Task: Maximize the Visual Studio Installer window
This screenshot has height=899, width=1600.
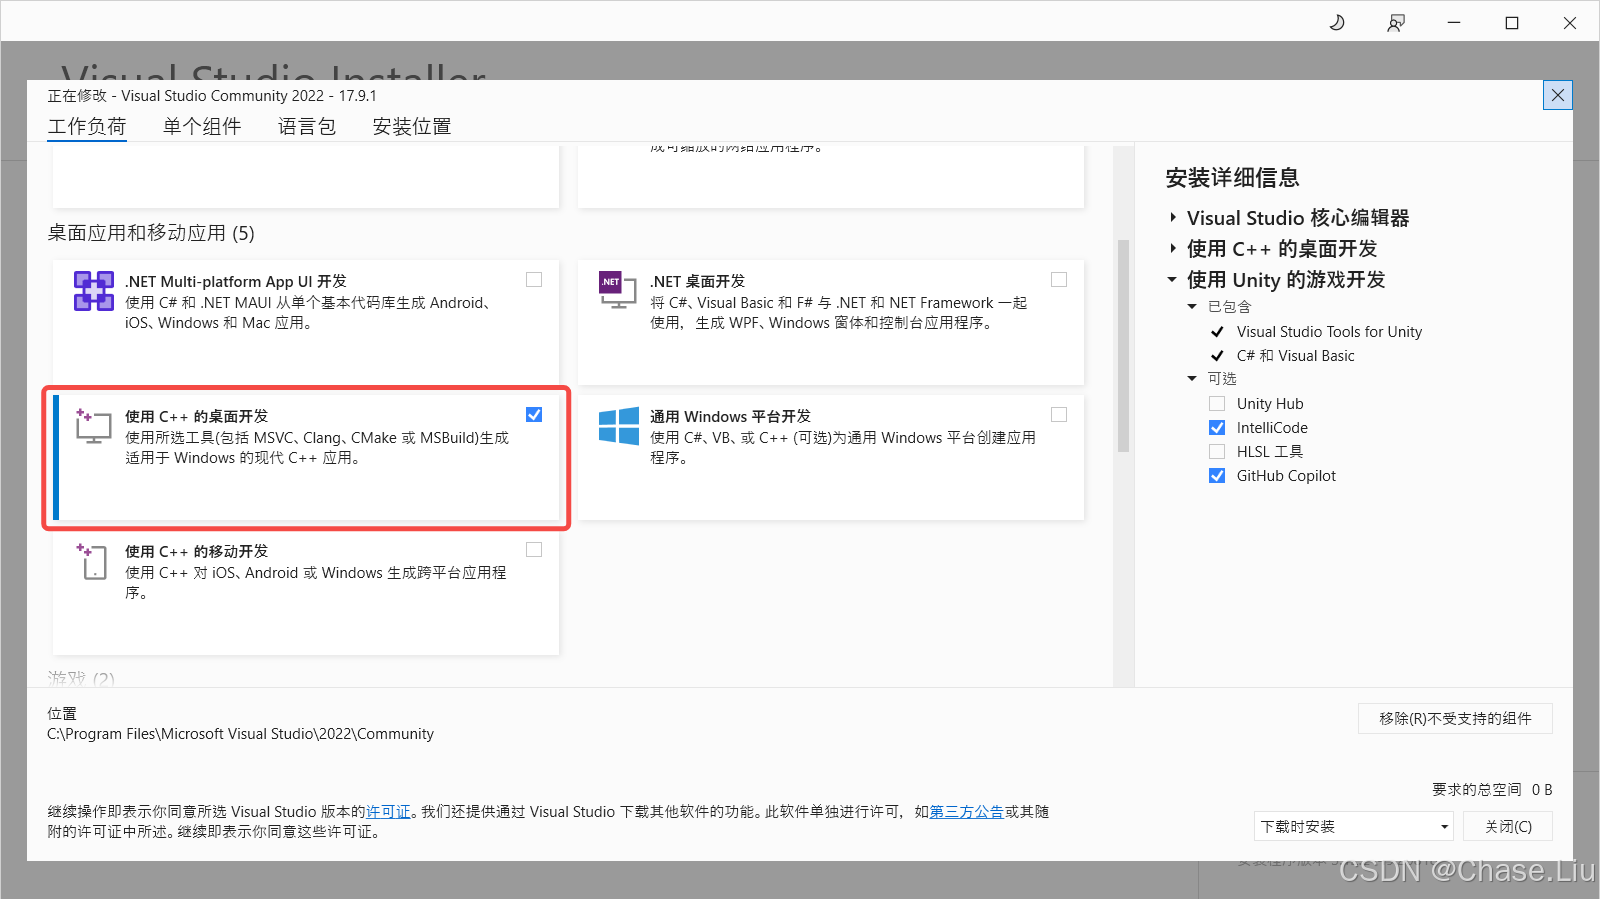Action: click(1512, 22)
